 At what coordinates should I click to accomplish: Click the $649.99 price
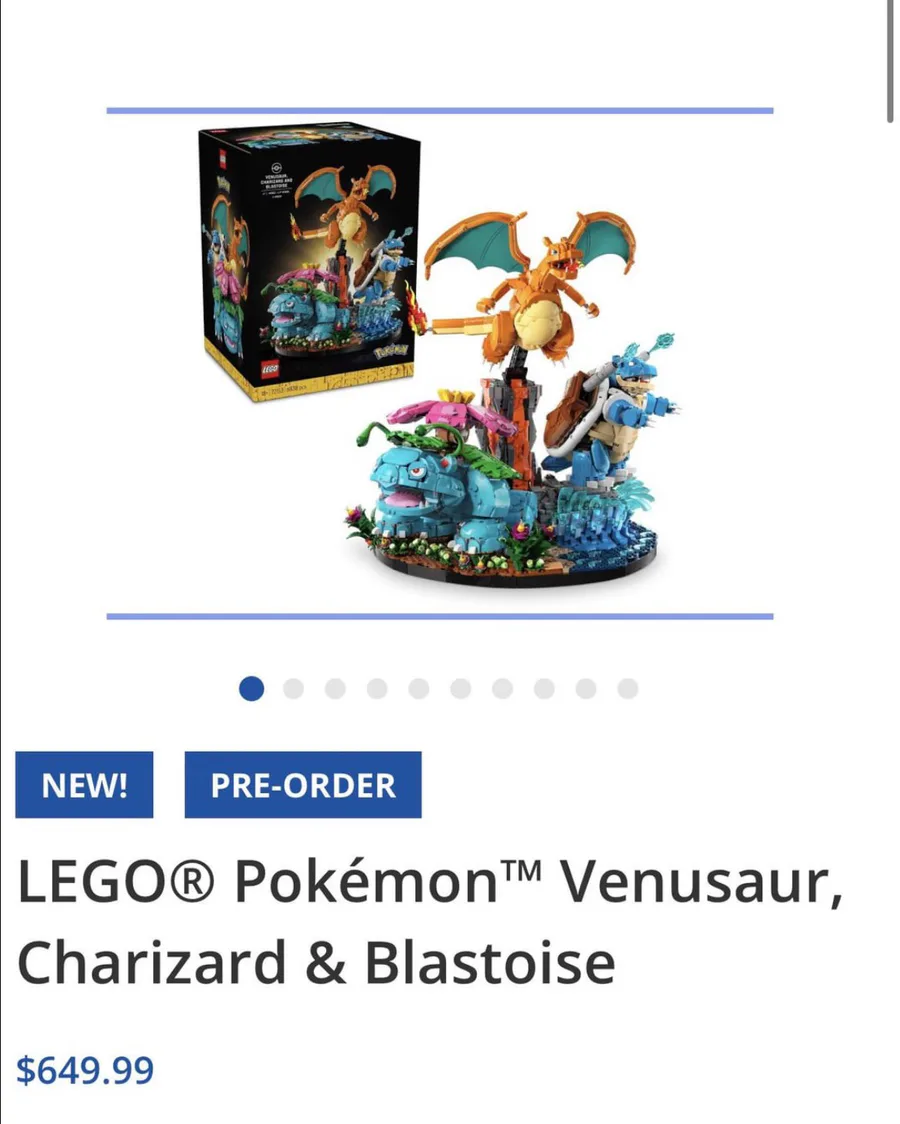pyautogui.click(x=85, y=1070)
